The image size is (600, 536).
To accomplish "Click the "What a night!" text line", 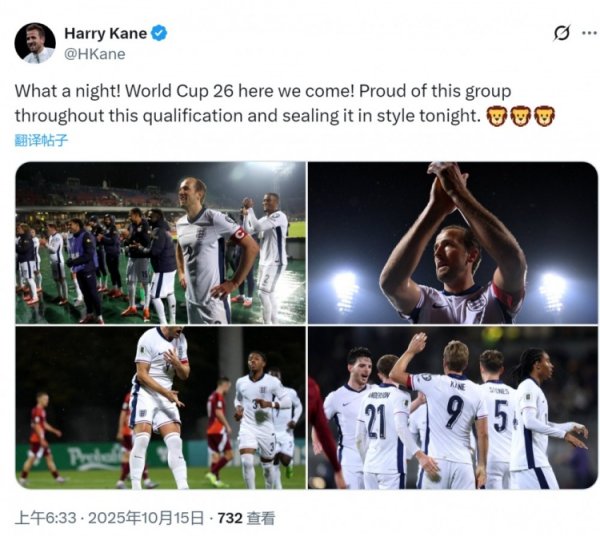I will coord(76,90).
